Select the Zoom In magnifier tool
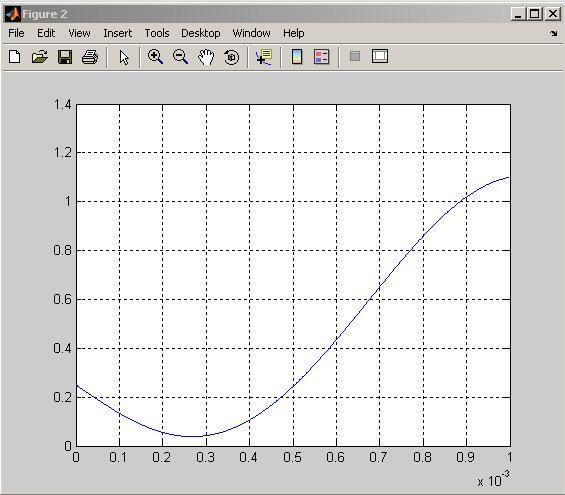 [155, 57]
